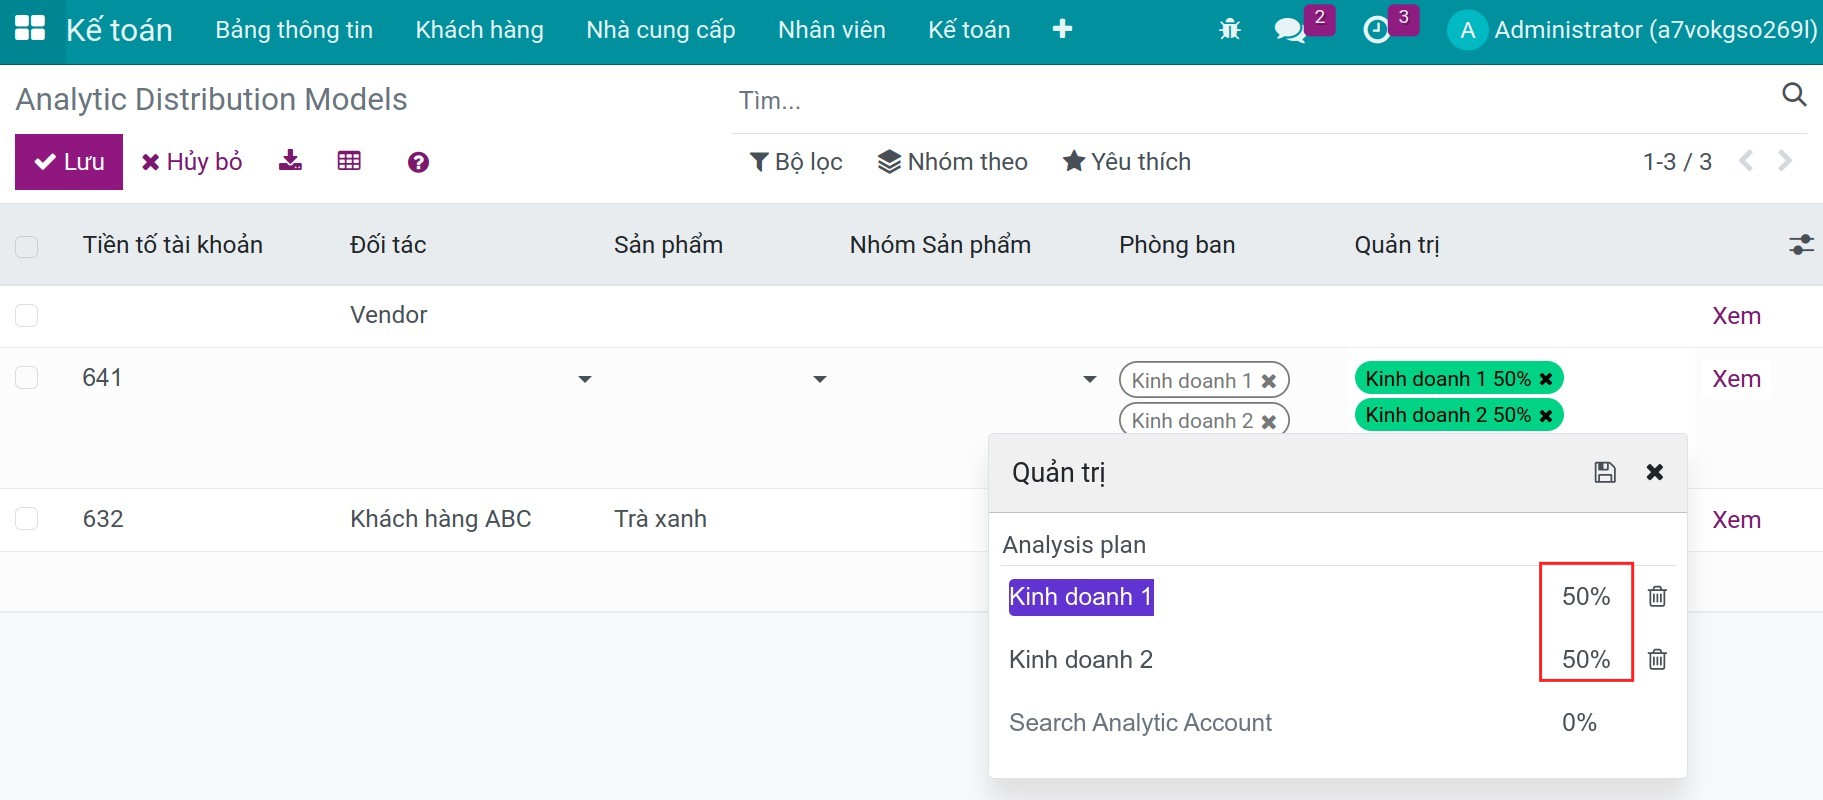Tick checkbox for Vendor row
1823x800 pixels.
(27, 316)
